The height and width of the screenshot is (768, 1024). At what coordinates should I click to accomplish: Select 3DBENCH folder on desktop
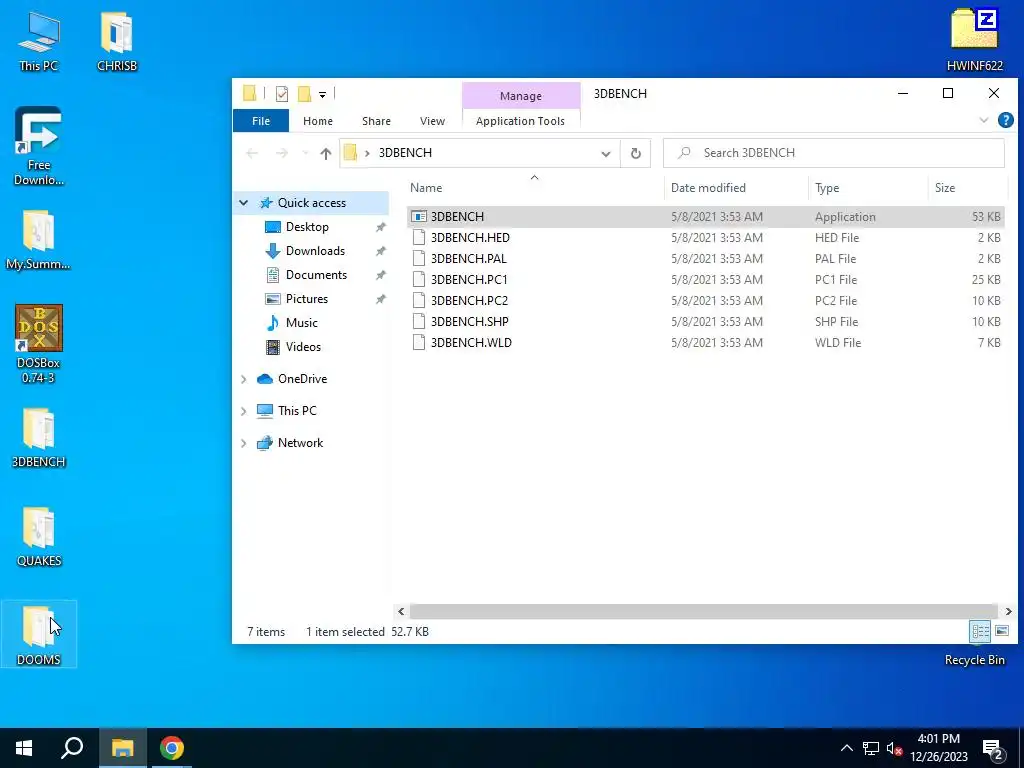point(39,438)
